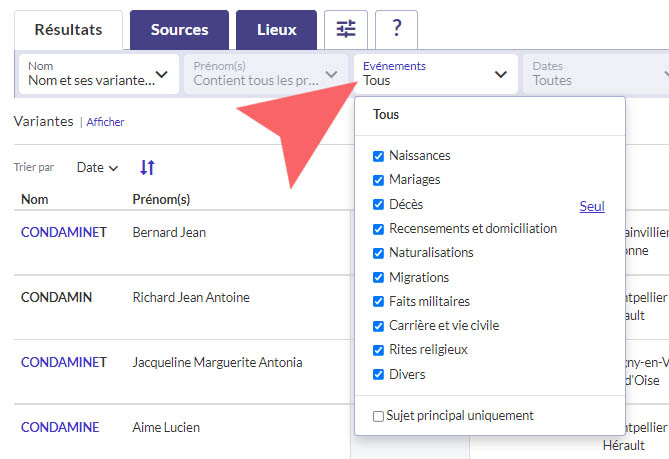Reverse sort order with the arrows icon
The width and height of the screenshot is (669, 459).
pyautogui.click(x=147, y=168)
